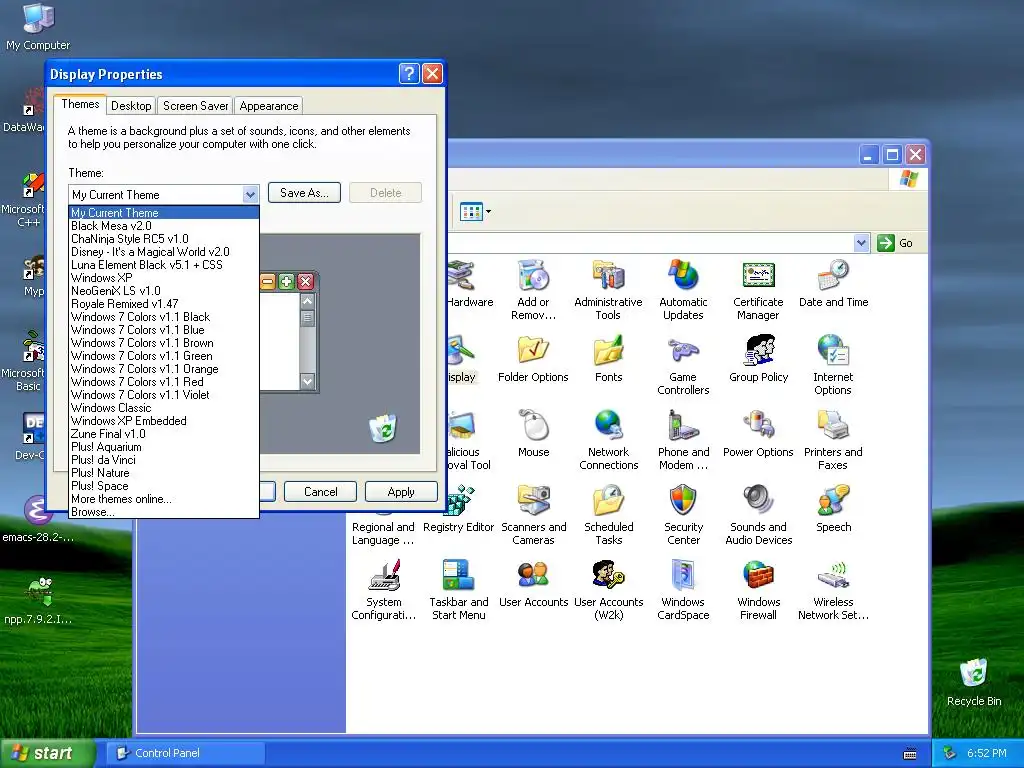Viewport: 1024px width, 768px height.
Task: Choose Windows XP theme from list
Action: tap(163, 278)
